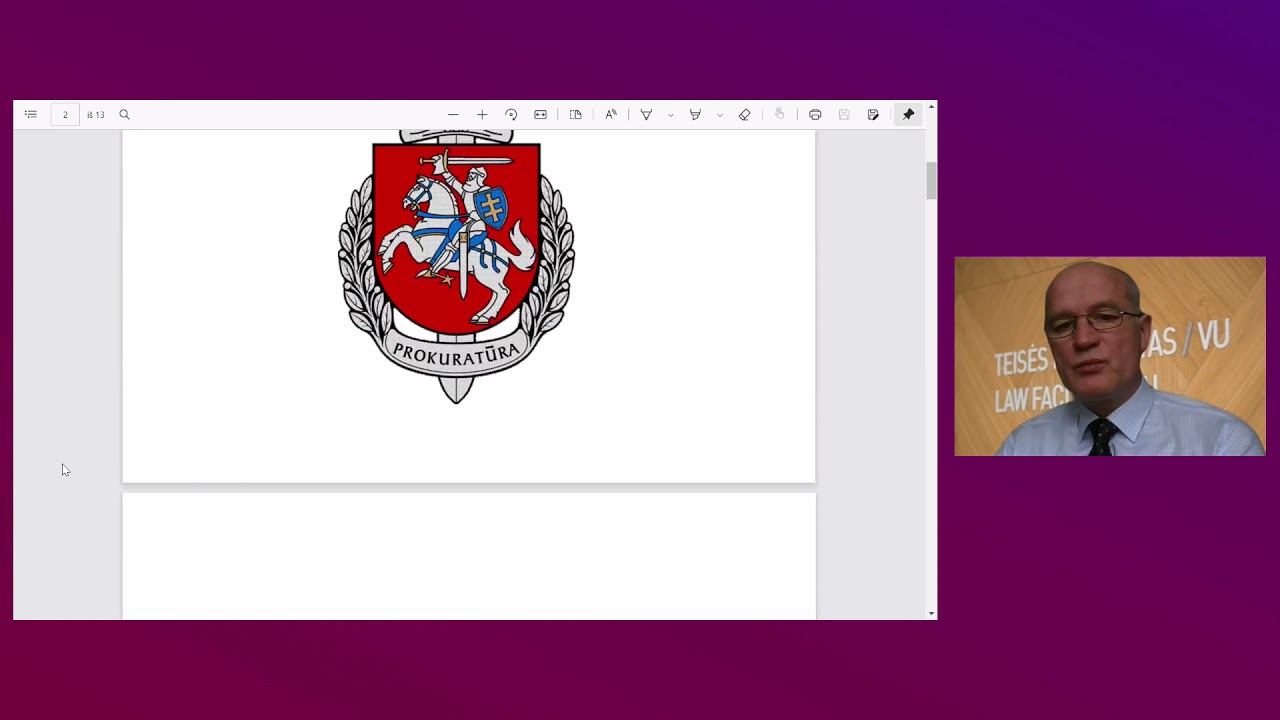
Task: Toggle the pin toolbar button
Action: (x=908, y=115)
